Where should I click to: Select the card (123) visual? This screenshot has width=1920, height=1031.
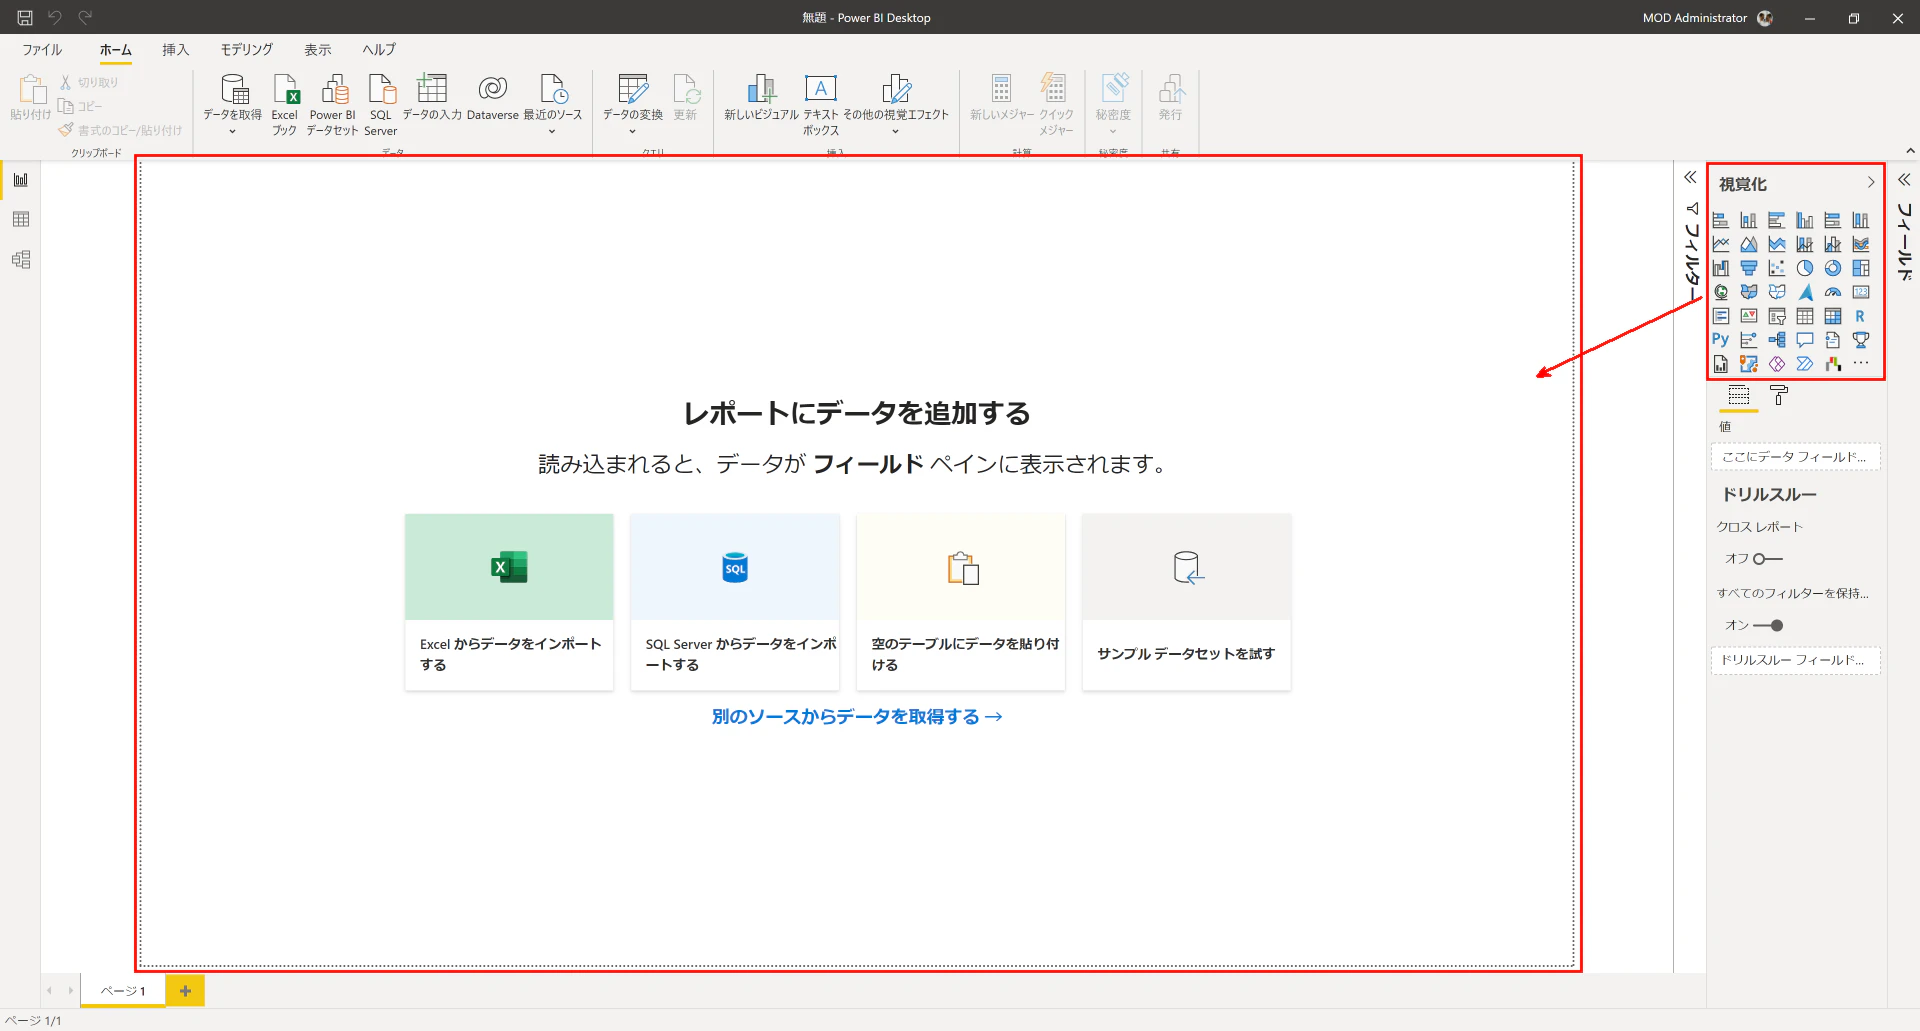1860,292
